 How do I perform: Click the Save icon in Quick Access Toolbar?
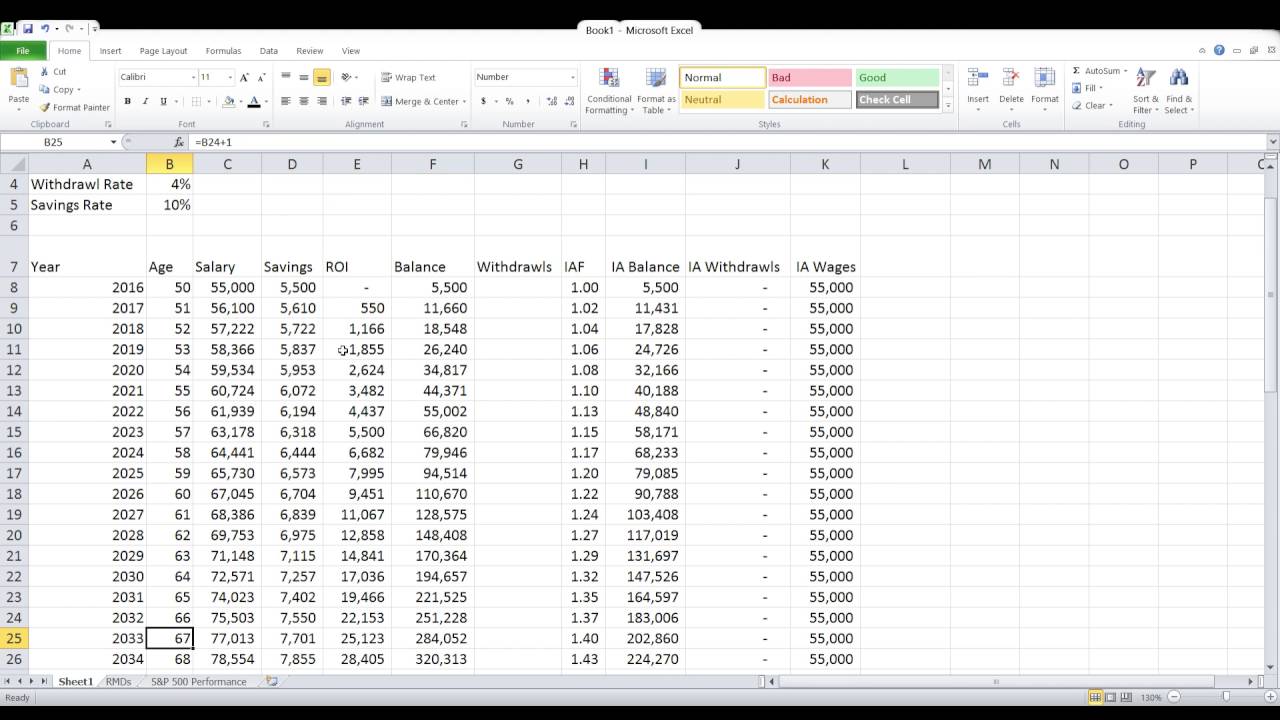coord(28,29)
